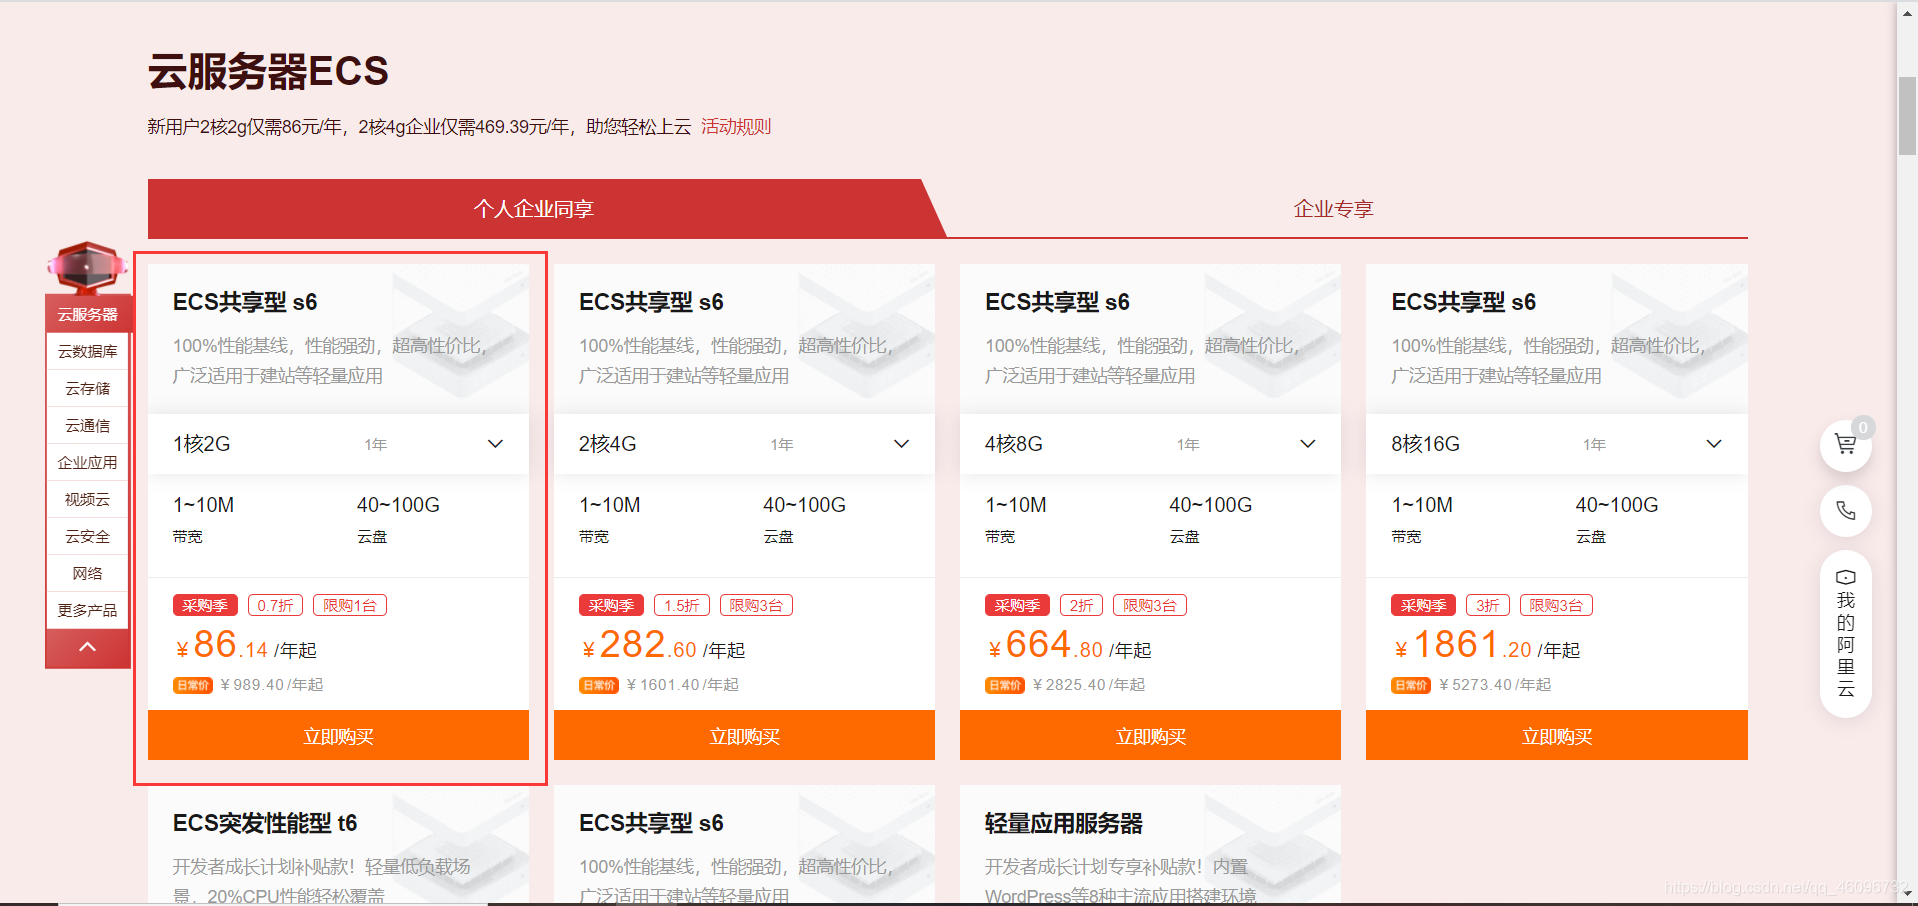Click the 采购季 badge on 1核2G card
Image resolution: width=1918 pixels, height=906 pixels.
(x=205, y=605)
